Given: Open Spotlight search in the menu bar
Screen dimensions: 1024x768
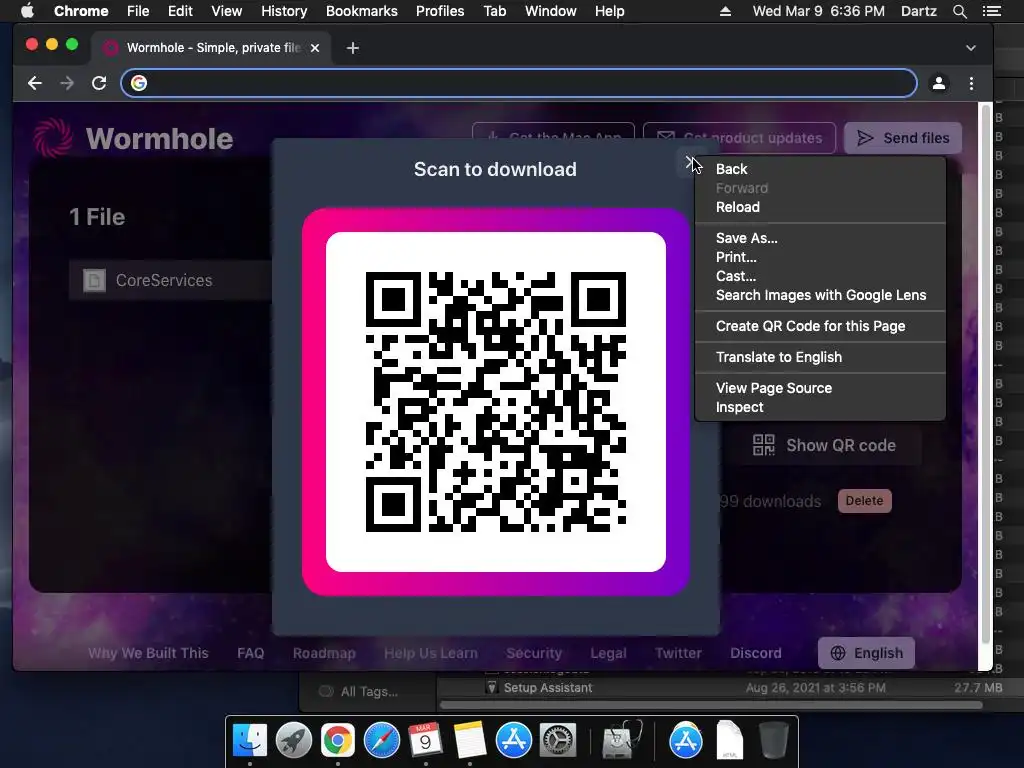Looking at the screenshot, I should pos(959,11).
